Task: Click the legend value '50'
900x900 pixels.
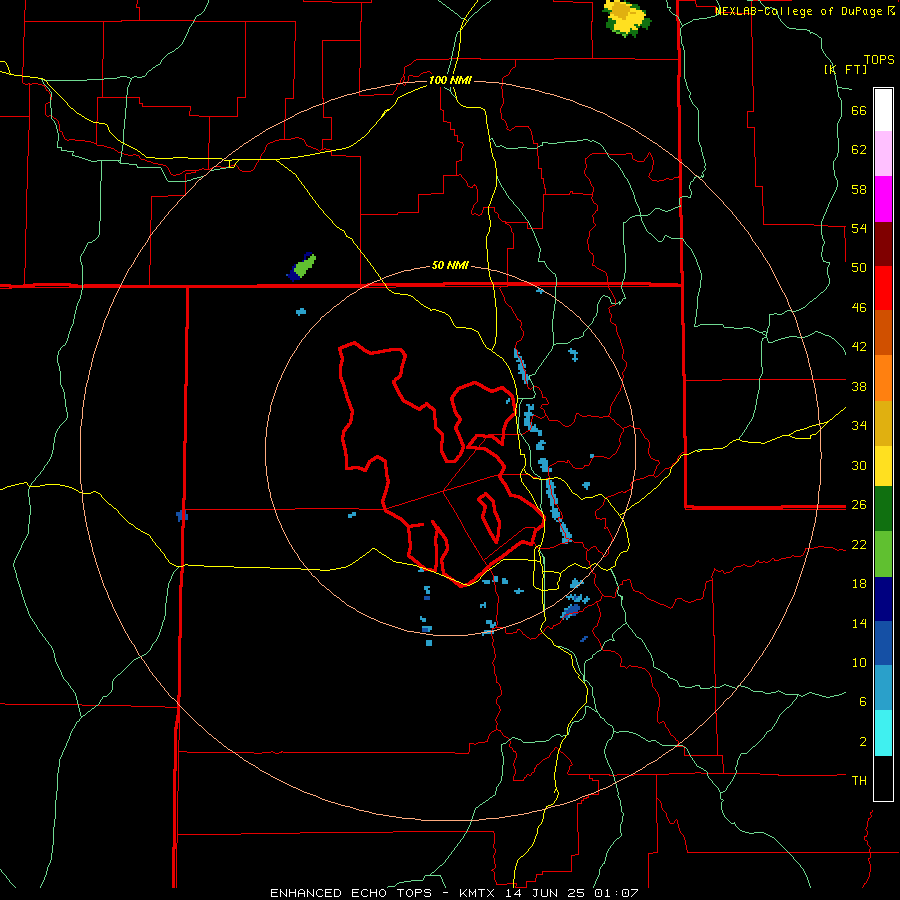Action: pyautogui.click(x=859, y=268)
